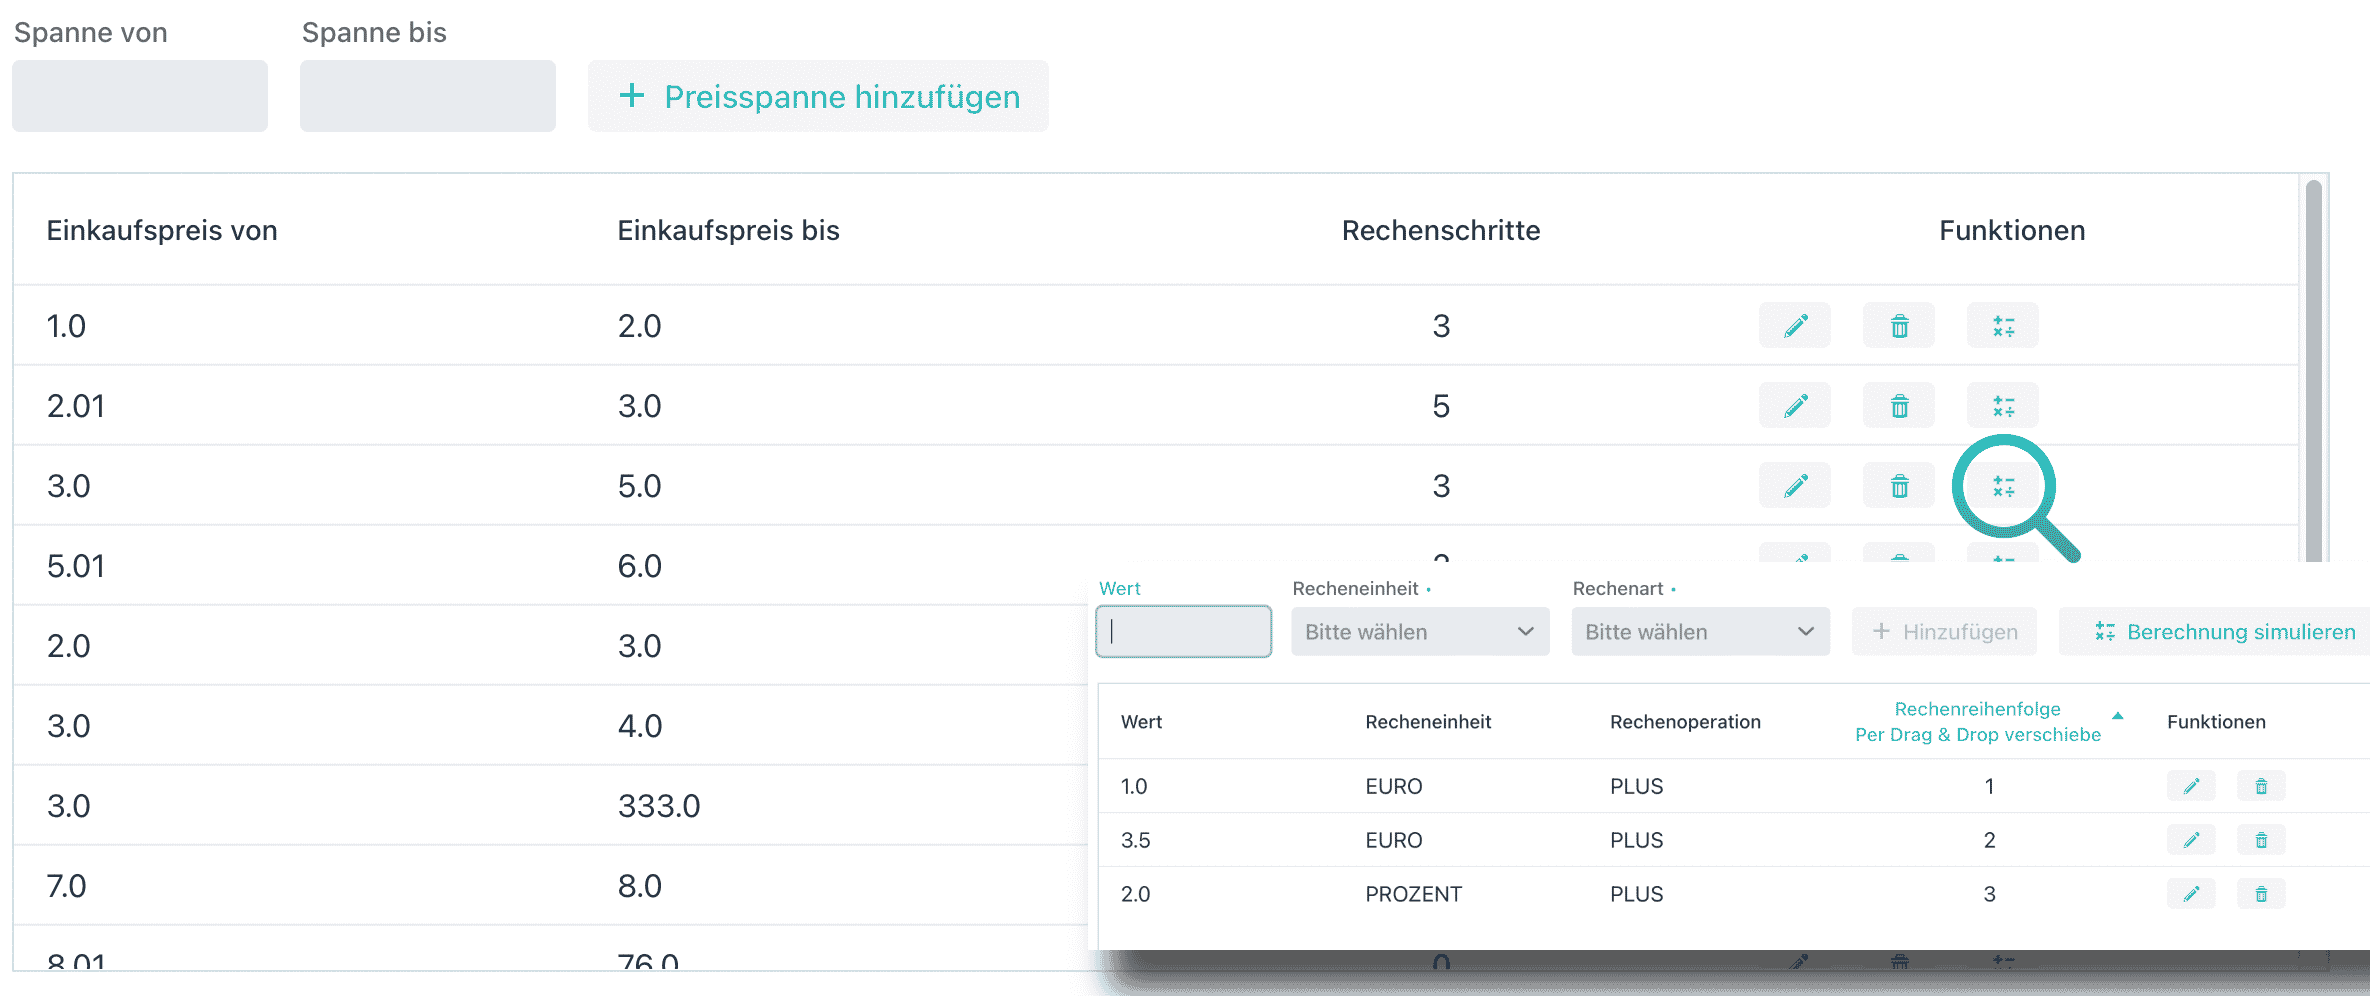The height and width of the screenshot is (996, 2370).
Task: Click the Rechenoperation column header
Action: [1685, 722]
